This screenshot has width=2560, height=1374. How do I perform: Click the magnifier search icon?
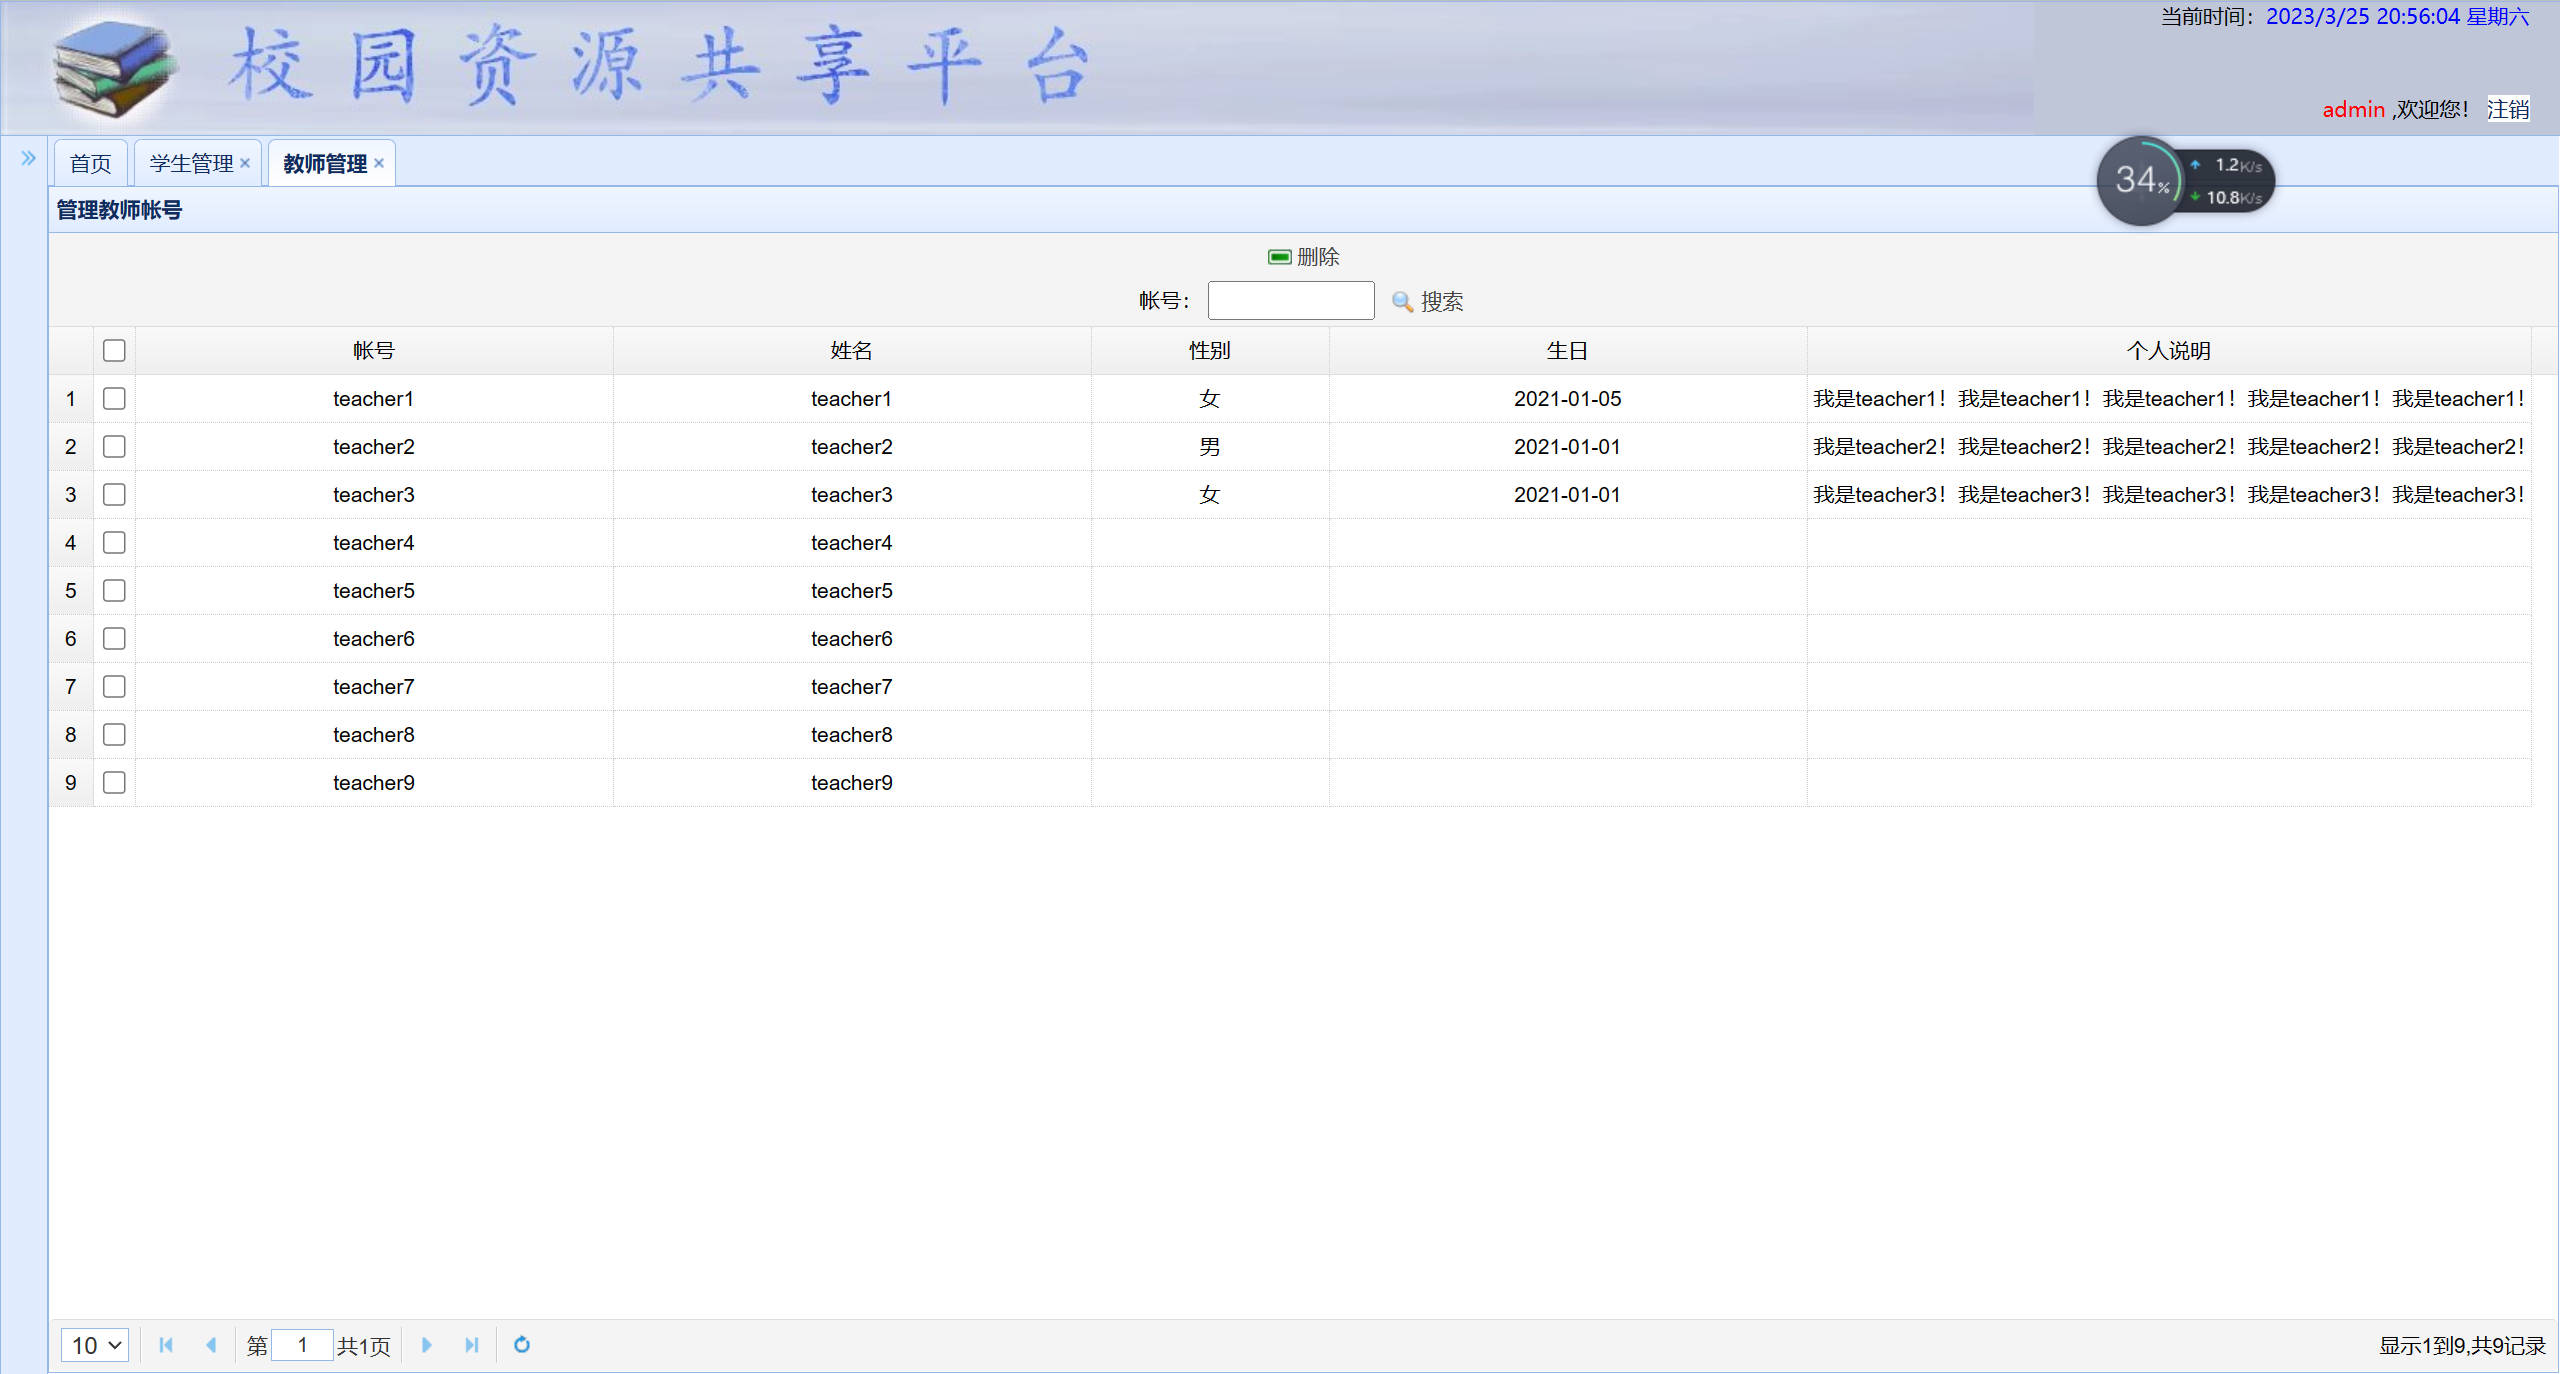coord(1402,301)
